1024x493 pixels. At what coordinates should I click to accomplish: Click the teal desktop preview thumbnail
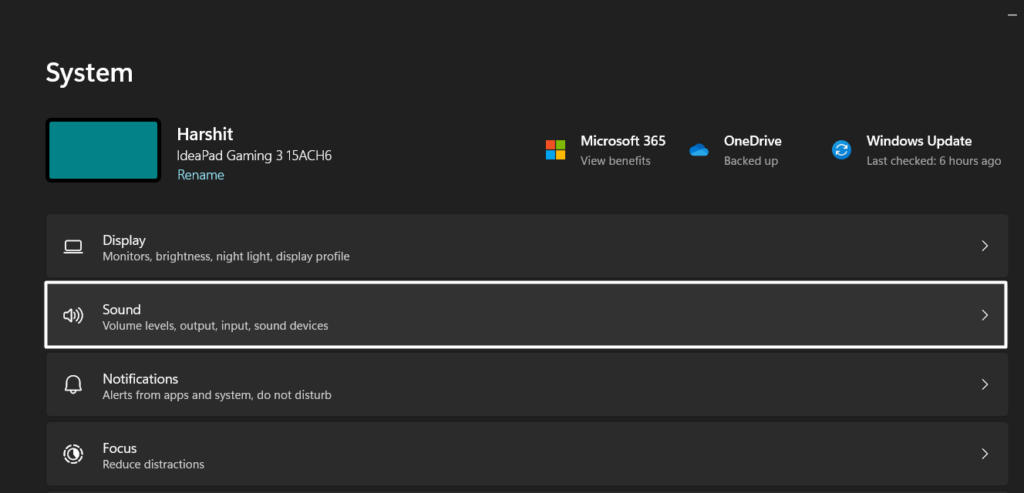point(103,150)
